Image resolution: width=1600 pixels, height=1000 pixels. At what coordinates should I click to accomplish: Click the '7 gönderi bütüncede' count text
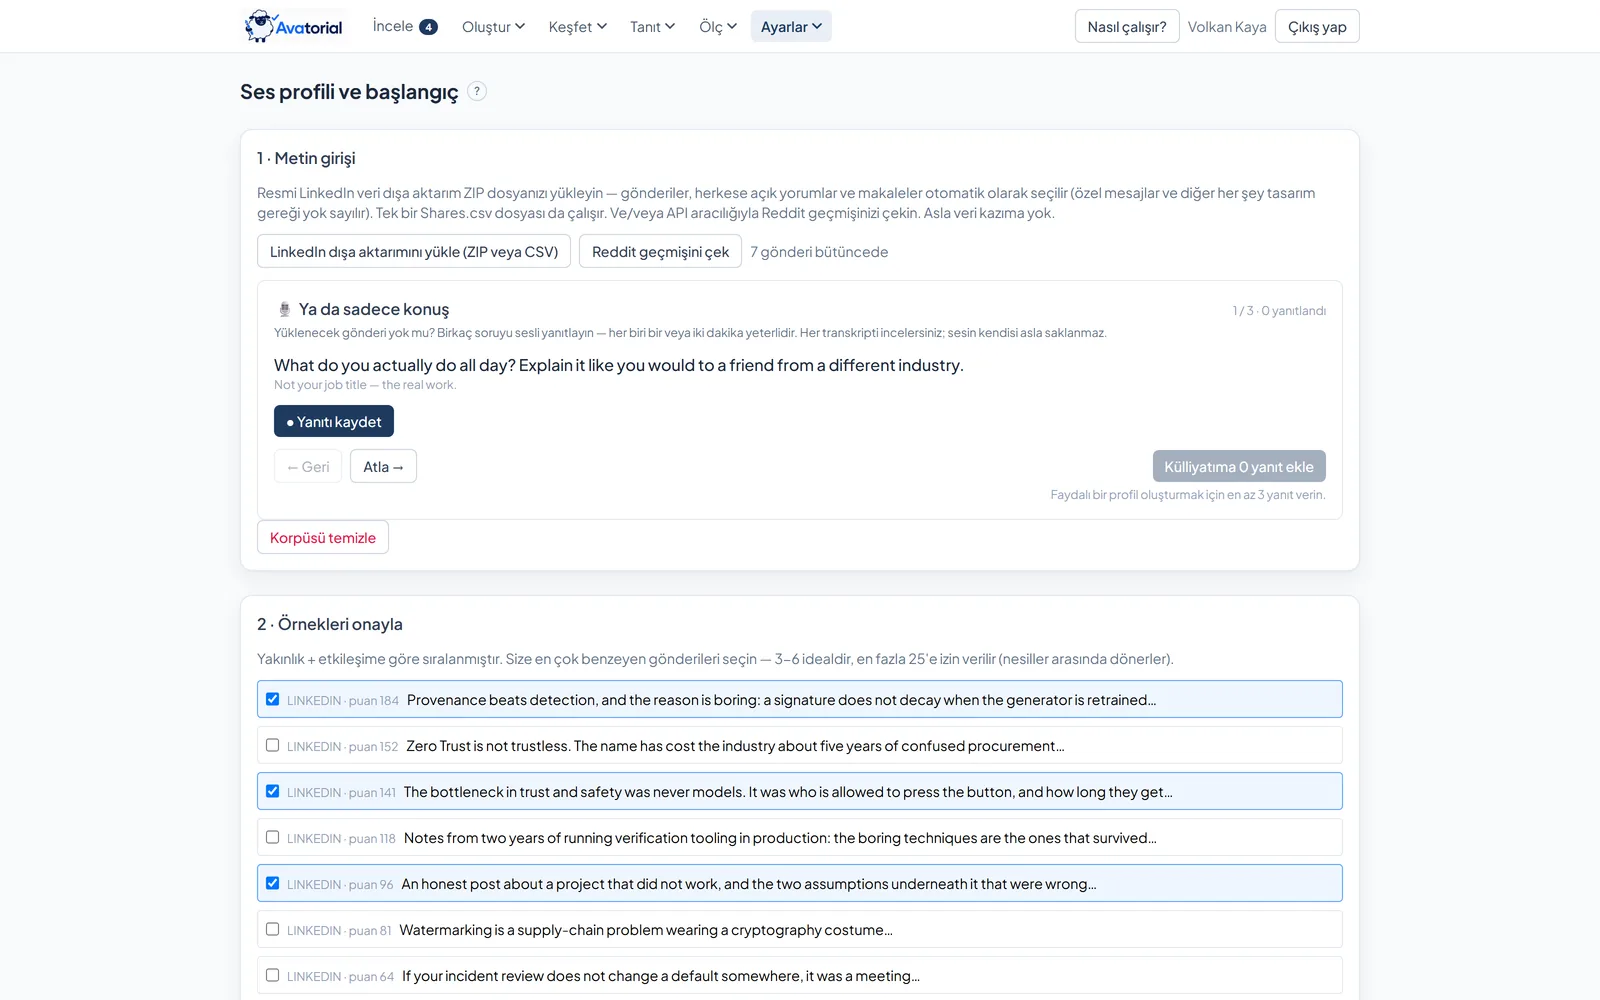[819, 252]
